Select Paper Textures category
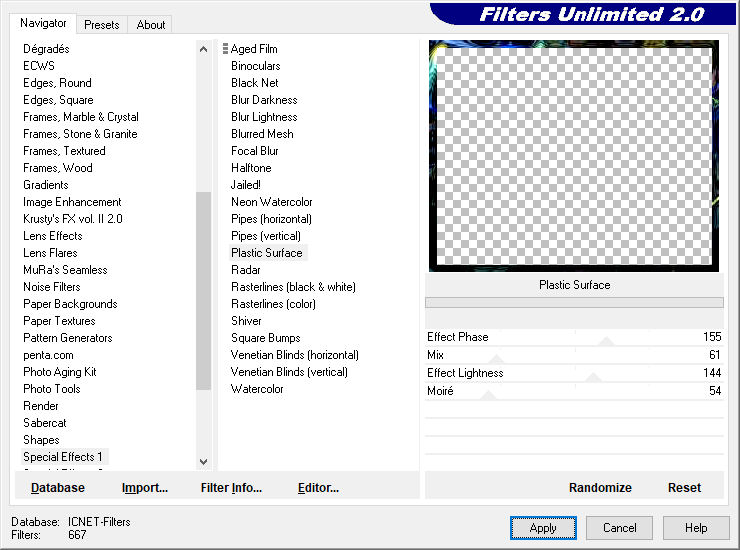 coord(59,321)
